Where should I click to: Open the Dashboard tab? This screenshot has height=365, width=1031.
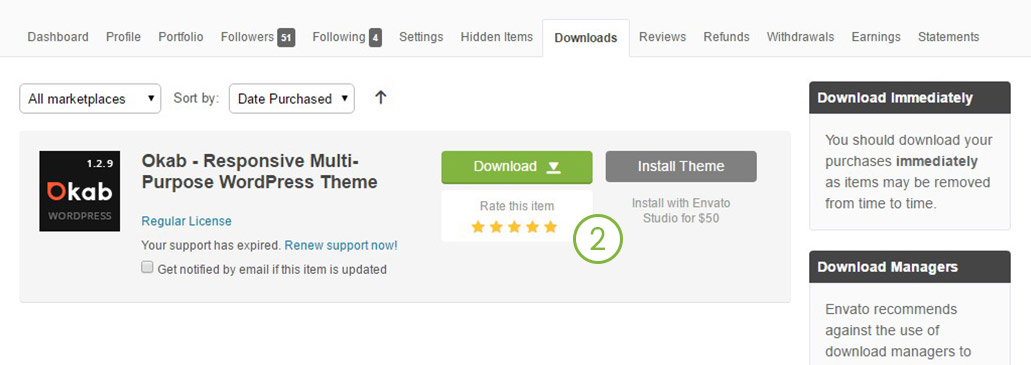[x=58, y=37]
